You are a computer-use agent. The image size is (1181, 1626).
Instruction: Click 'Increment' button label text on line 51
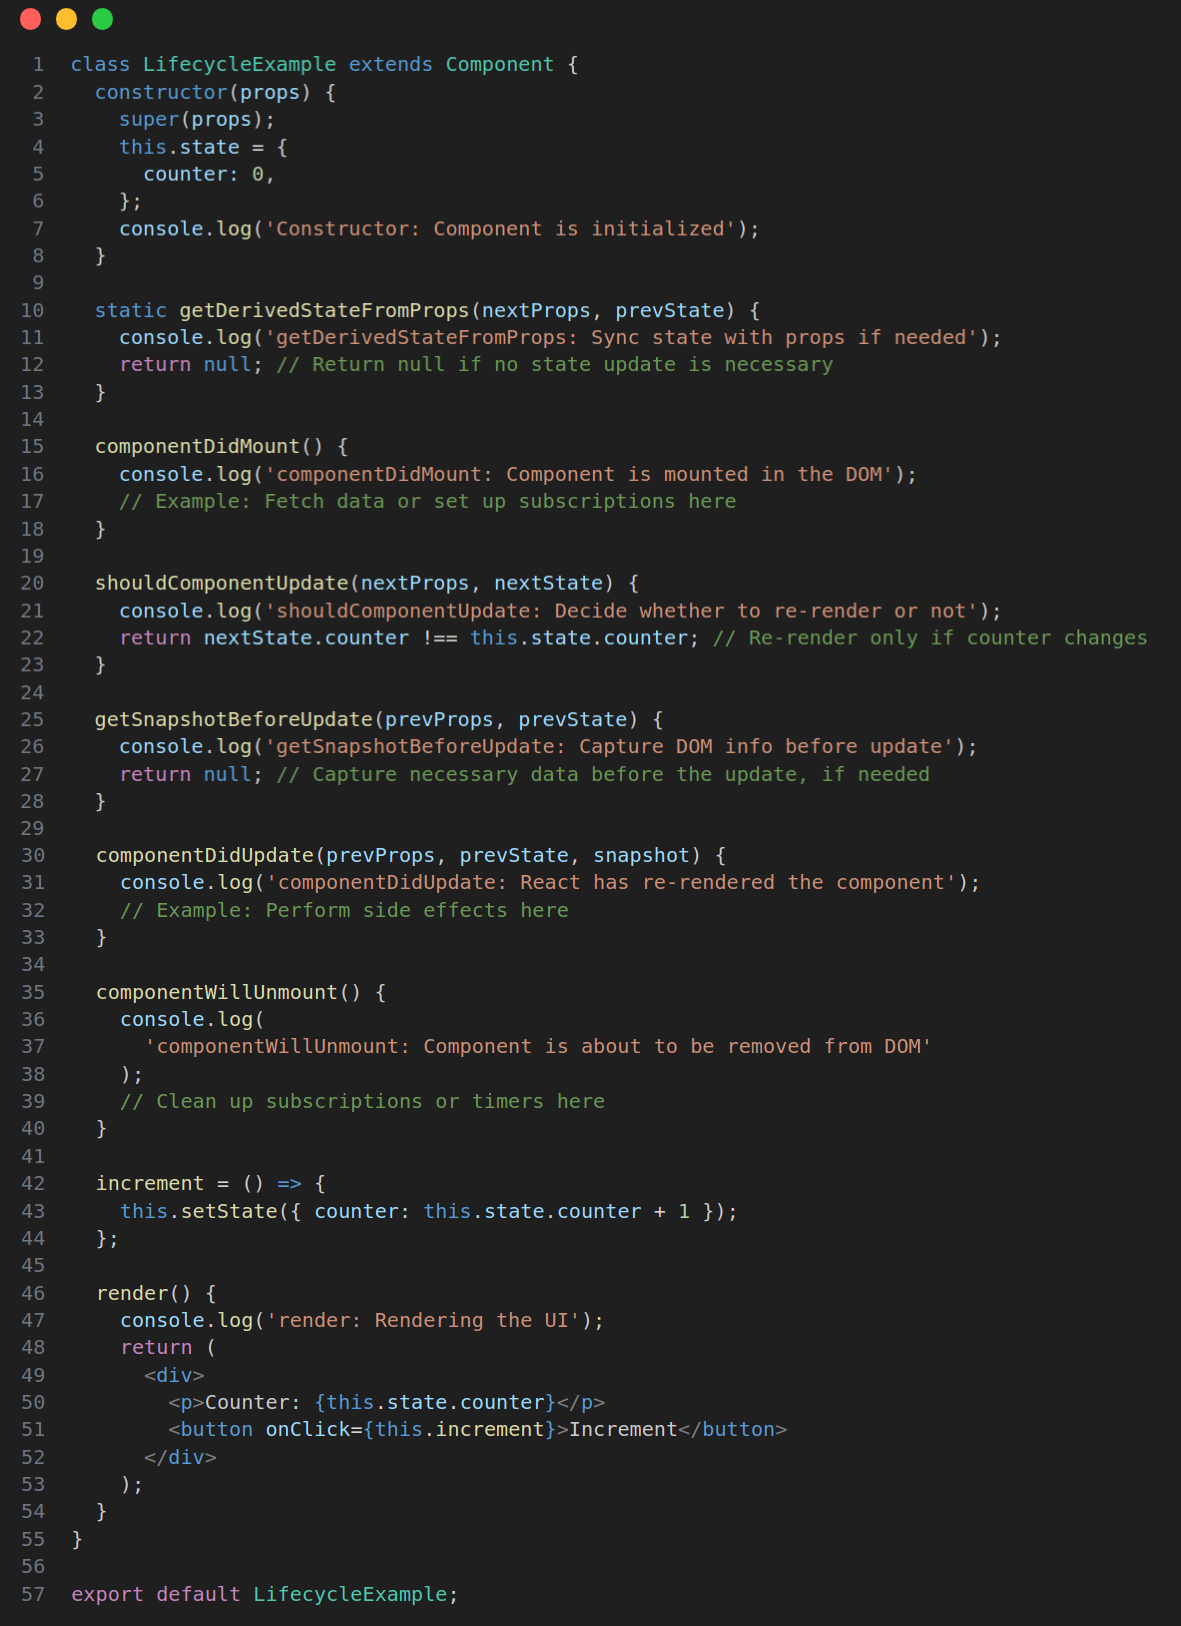(623, 1429)
